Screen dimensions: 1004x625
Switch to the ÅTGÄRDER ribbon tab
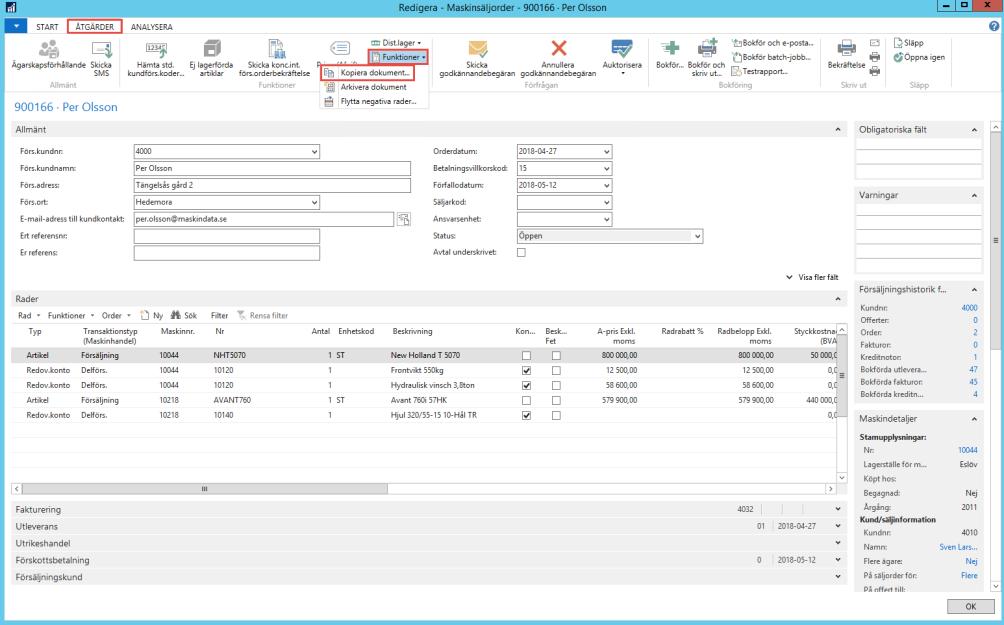95,27
